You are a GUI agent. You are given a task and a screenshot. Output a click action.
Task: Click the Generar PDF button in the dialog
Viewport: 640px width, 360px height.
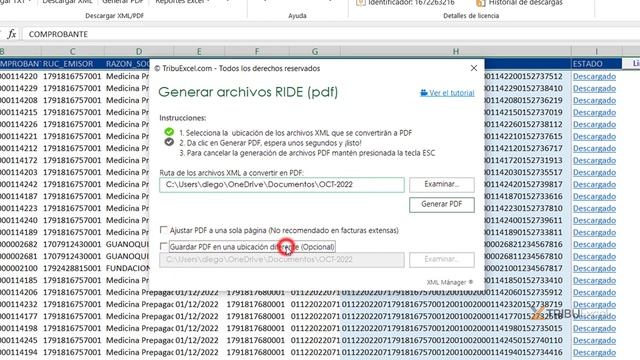coord(442,204)
